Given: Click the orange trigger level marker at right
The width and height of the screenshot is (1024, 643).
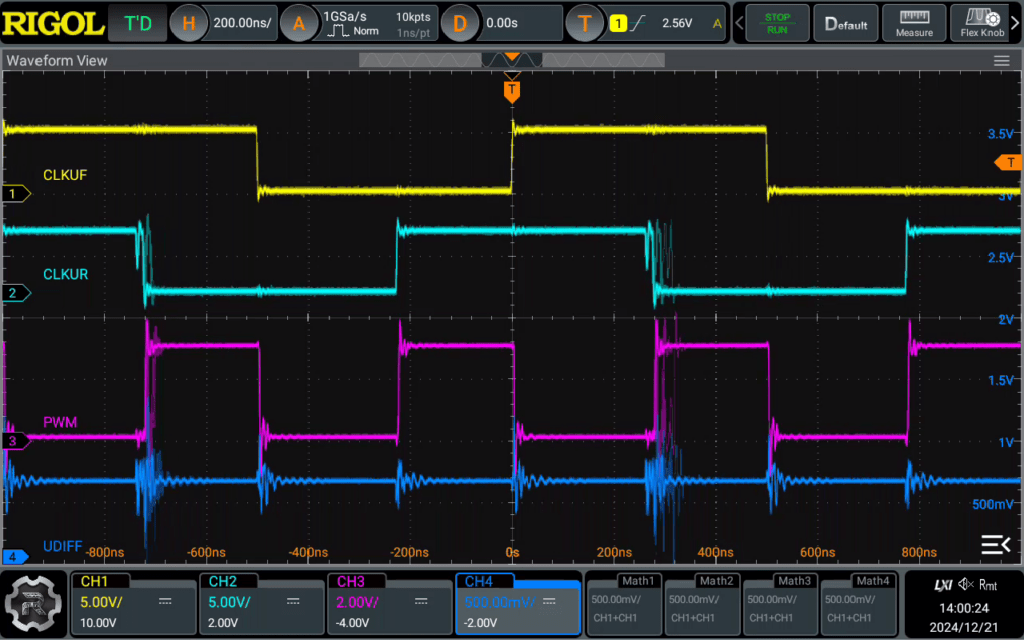Looking at the screenshot, I should pyautogui.click(x=1008, y=162).
